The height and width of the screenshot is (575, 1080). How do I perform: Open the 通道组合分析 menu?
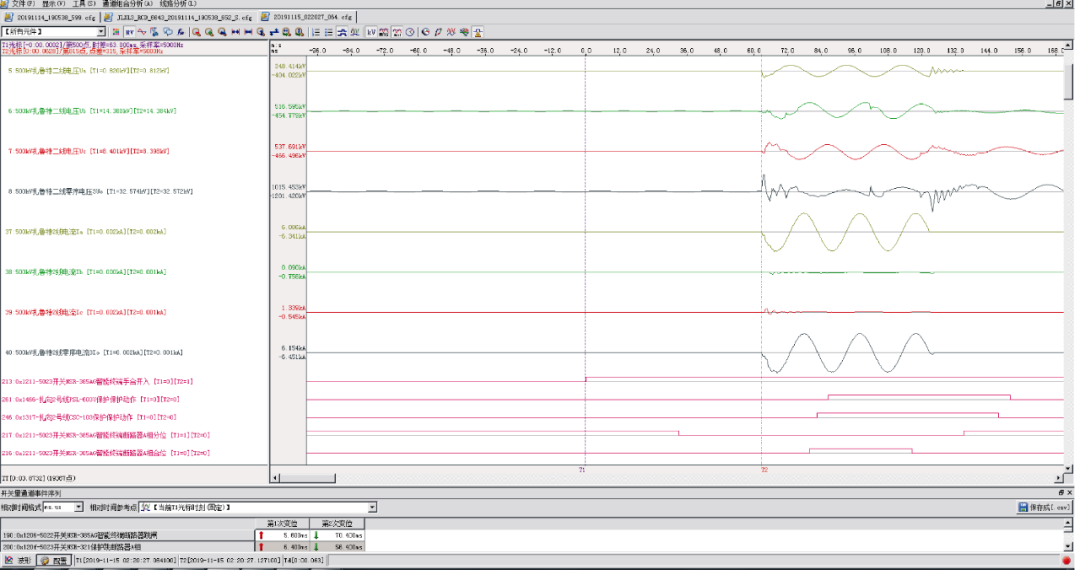[127, 3]
